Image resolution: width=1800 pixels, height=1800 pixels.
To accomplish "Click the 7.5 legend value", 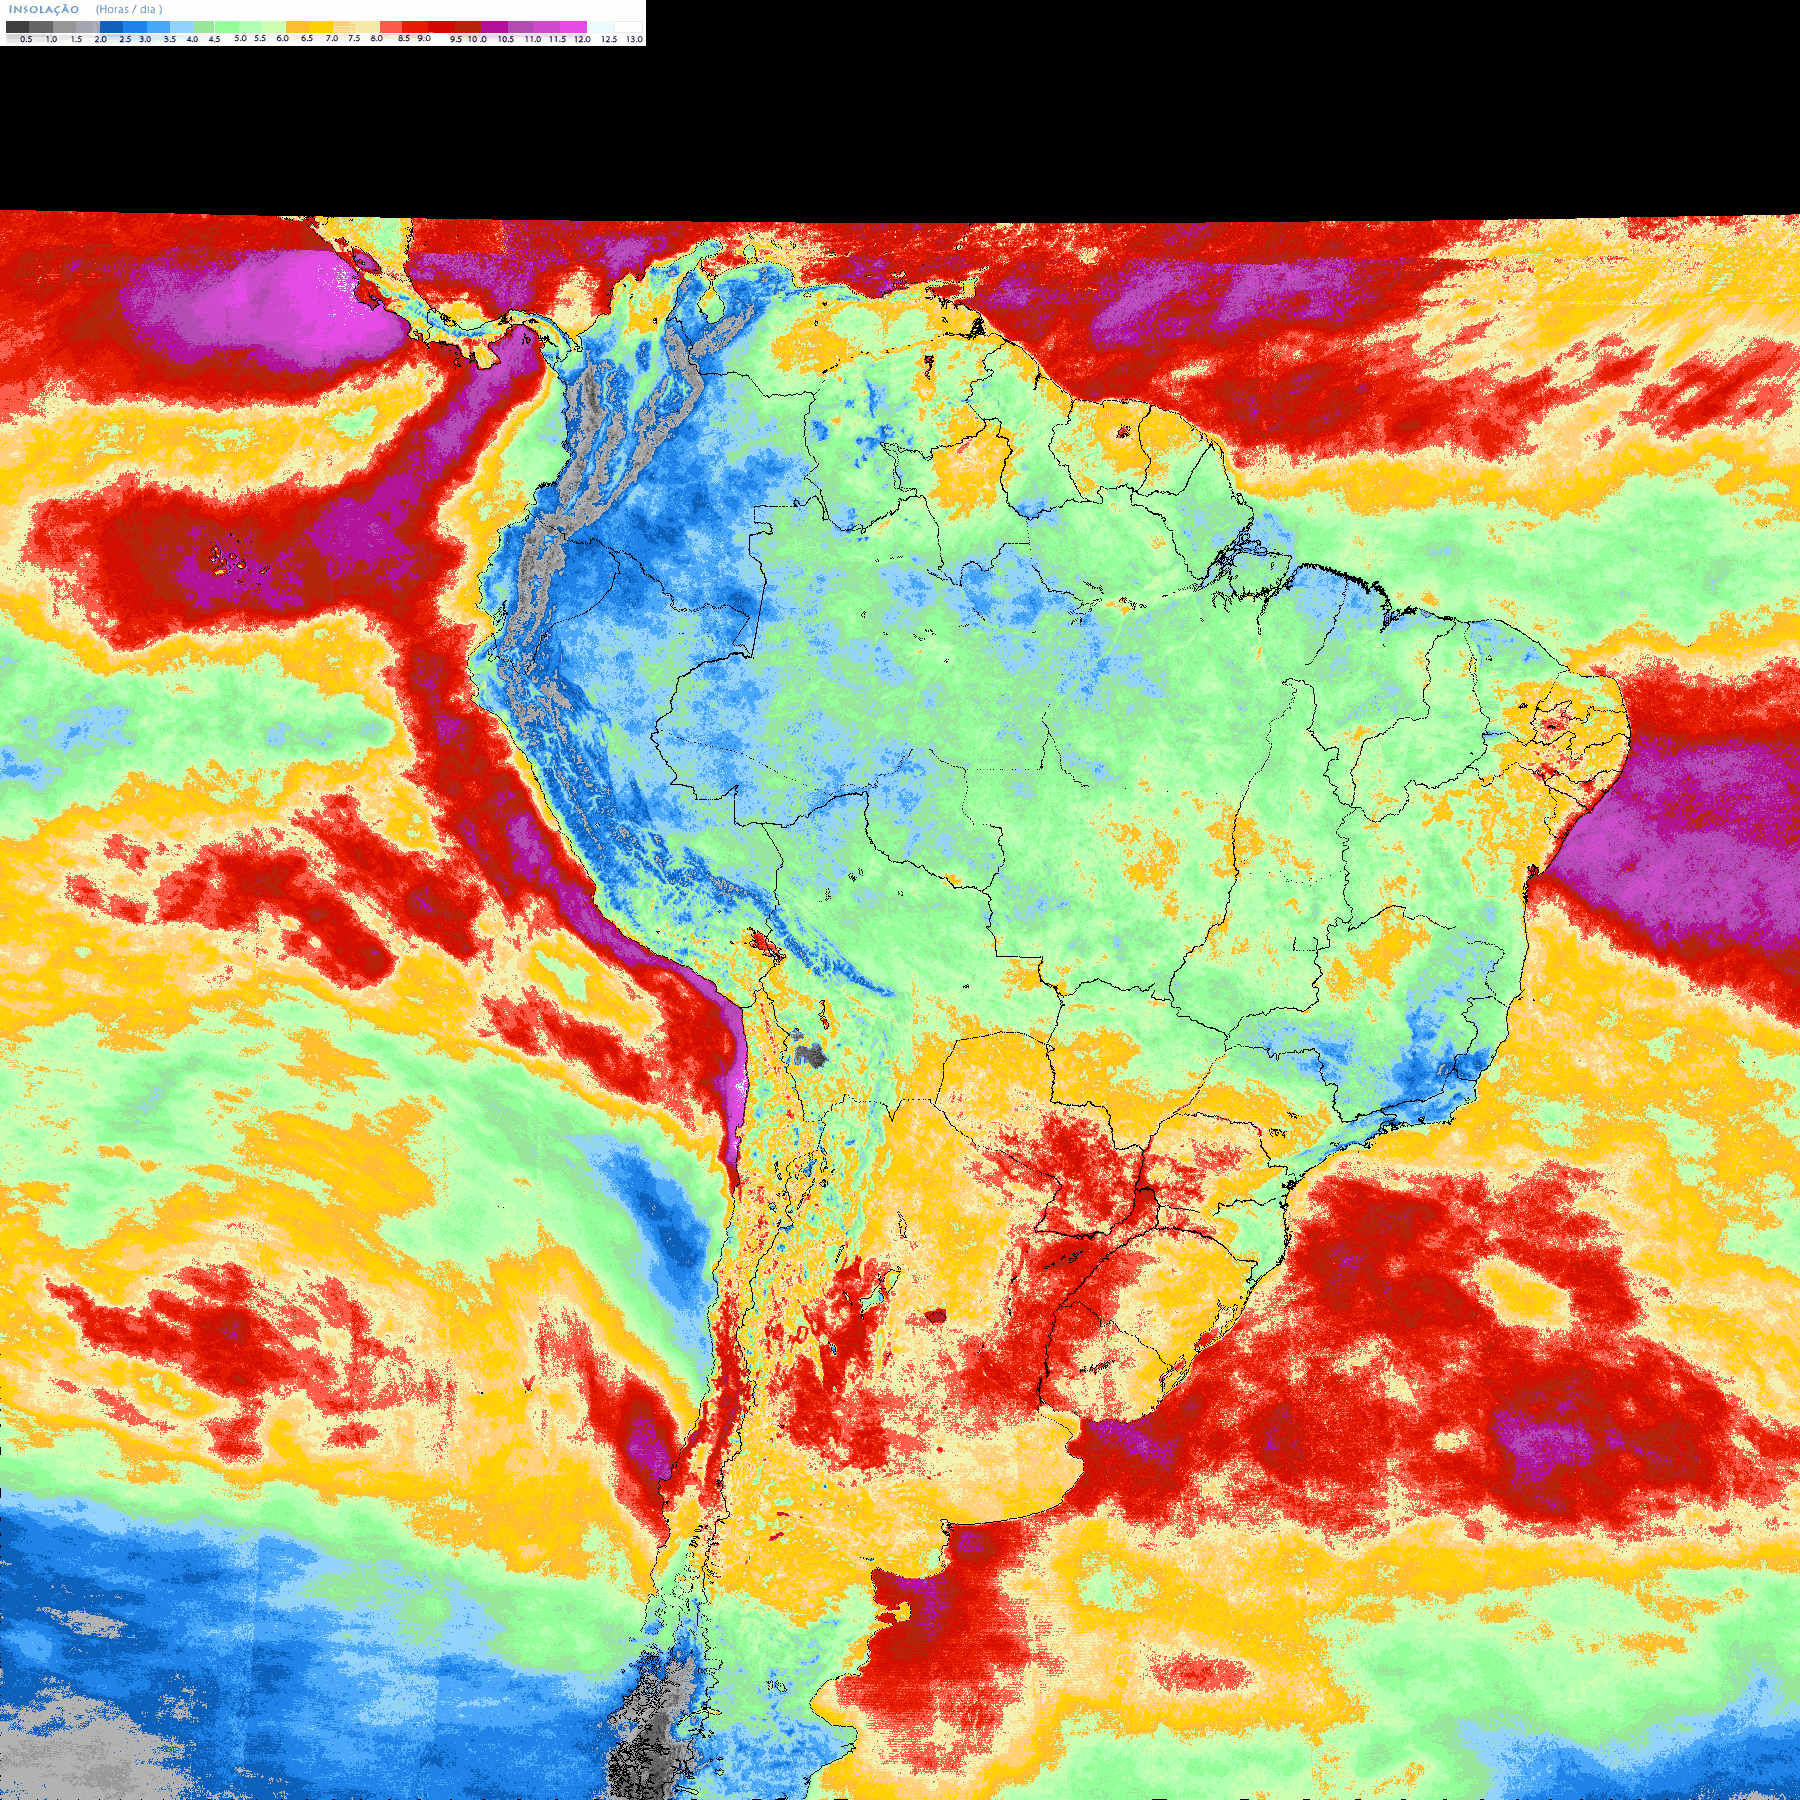I will point(354,38).
